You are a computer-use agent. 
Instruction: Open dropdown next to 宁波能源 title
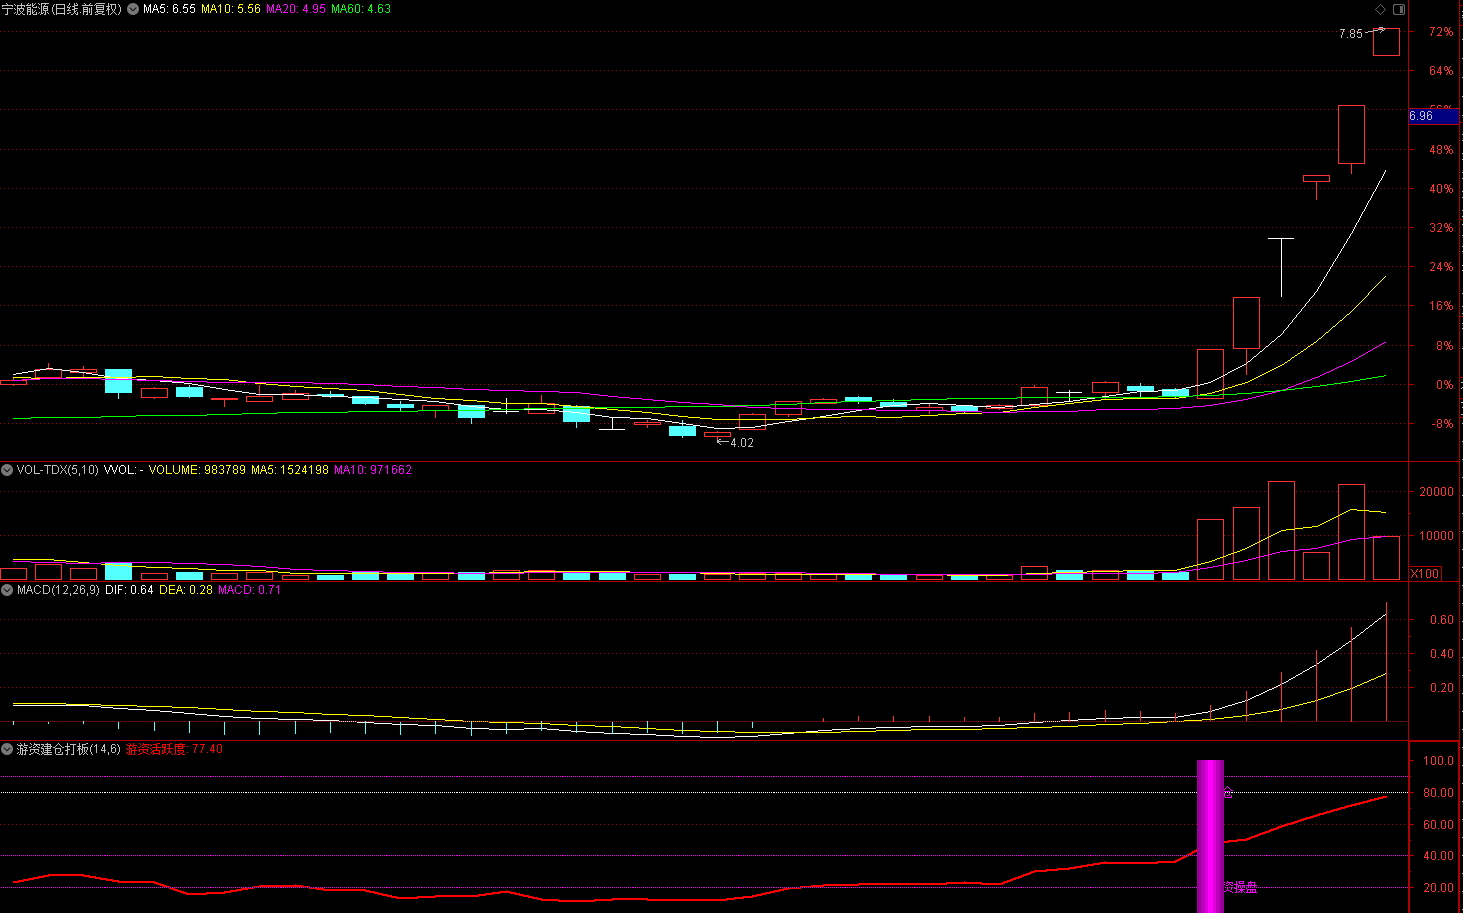133,9
